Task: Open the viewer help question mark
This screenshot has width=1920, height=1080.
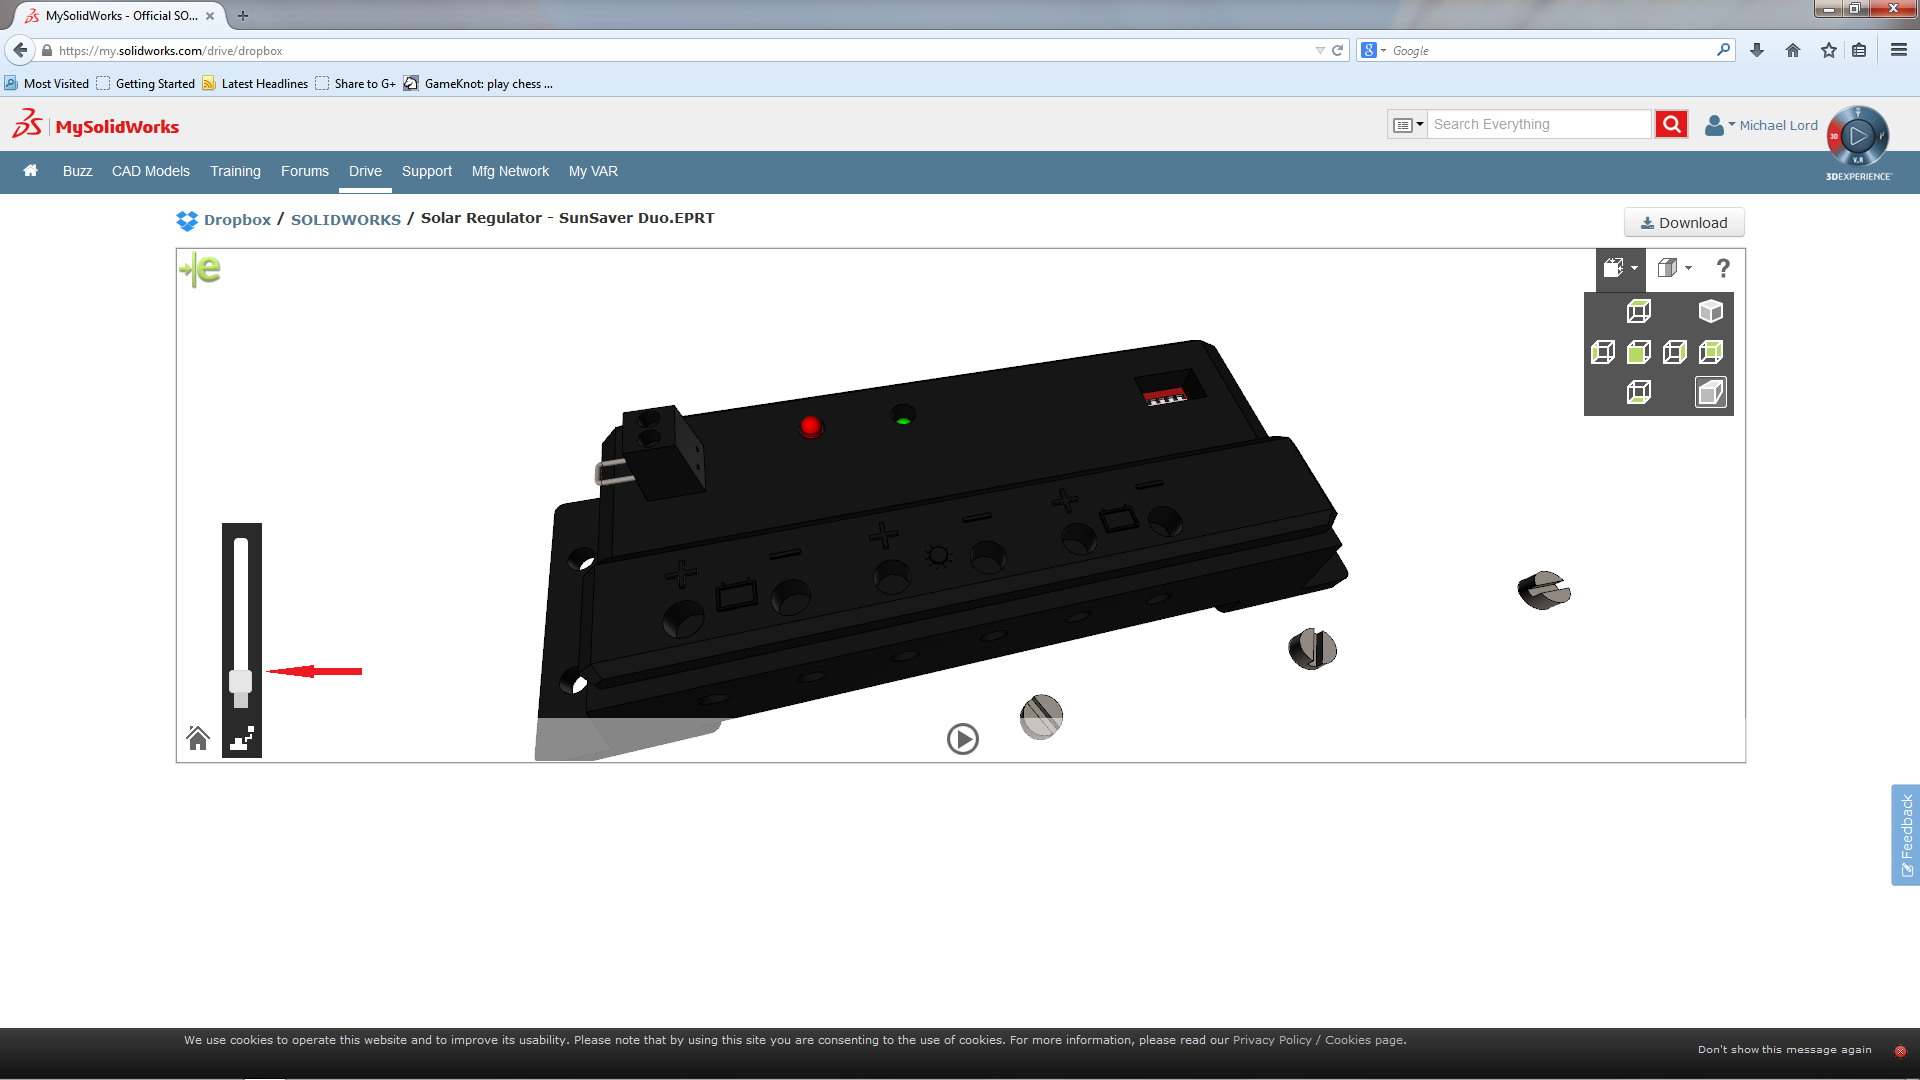Action: click(x=1722, y=268)
